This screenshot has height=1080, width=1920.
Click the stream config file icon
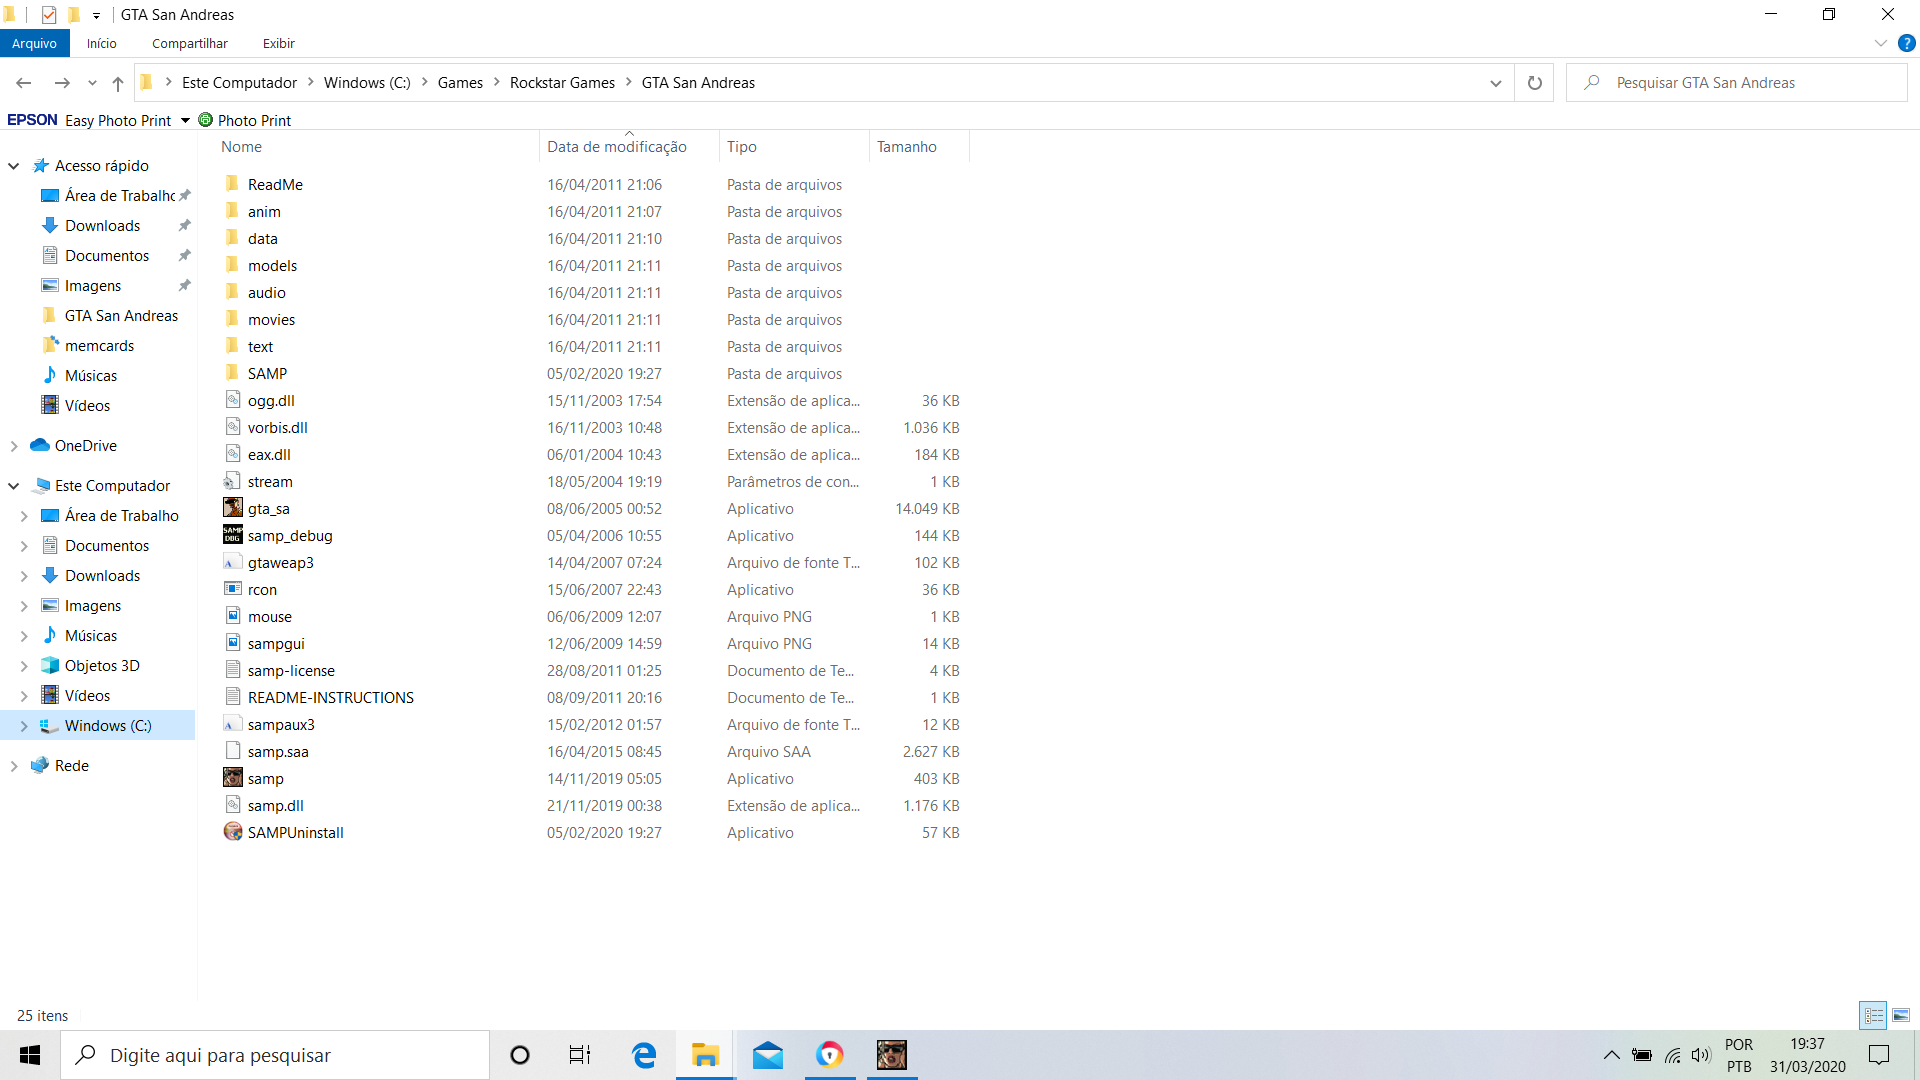pyautogui.click(x=233, y=481)
